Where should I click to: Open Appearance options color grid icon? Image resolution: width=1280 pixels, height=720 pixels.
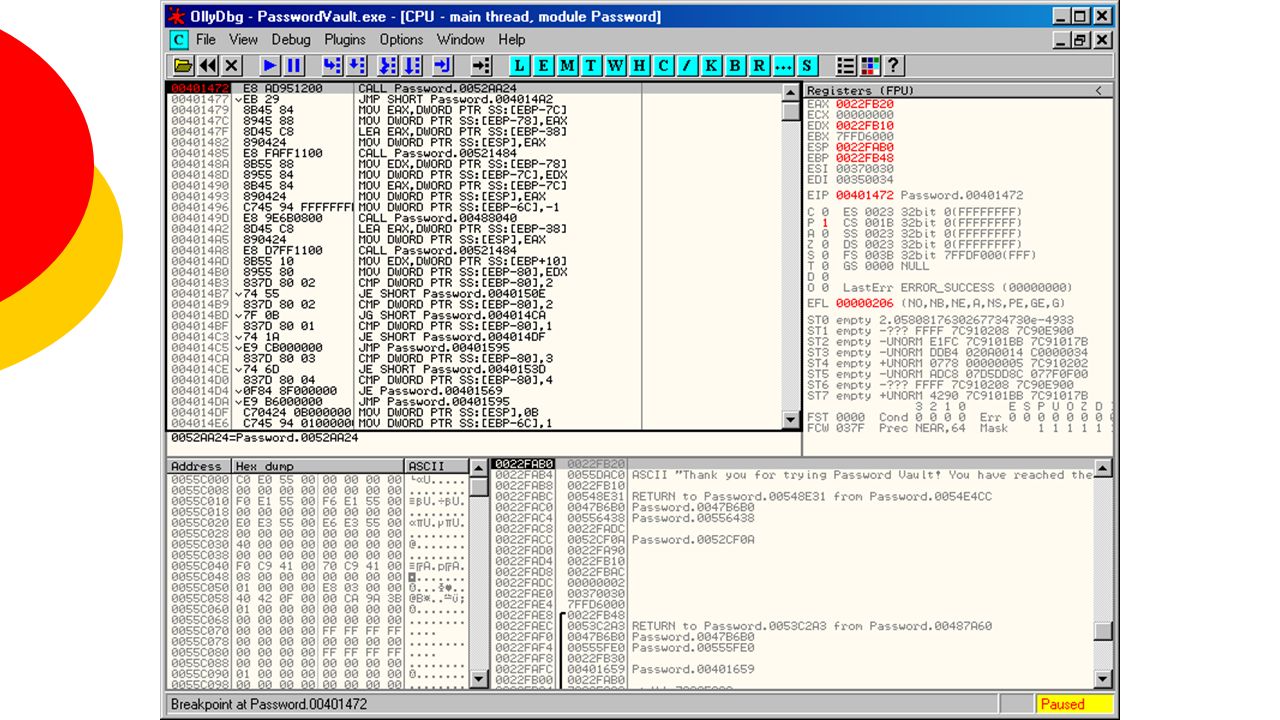tap(870, 66)
